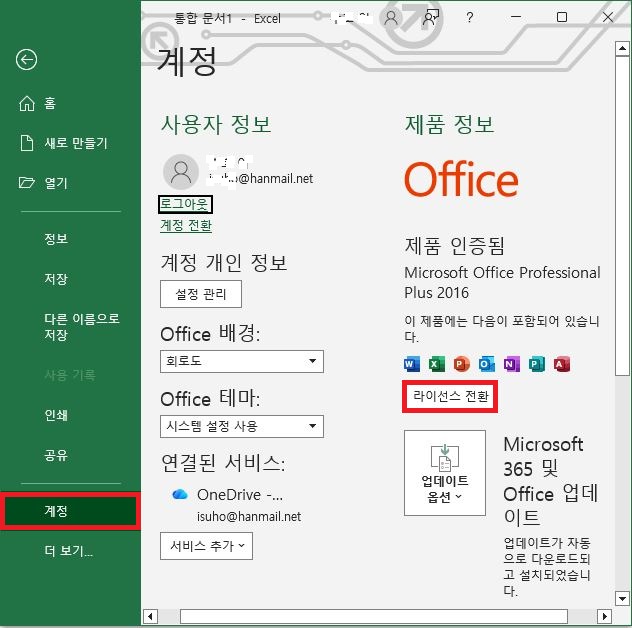Click 더 보기... in the sidebar
632x628 pixels.
click(x=69, y=551)
